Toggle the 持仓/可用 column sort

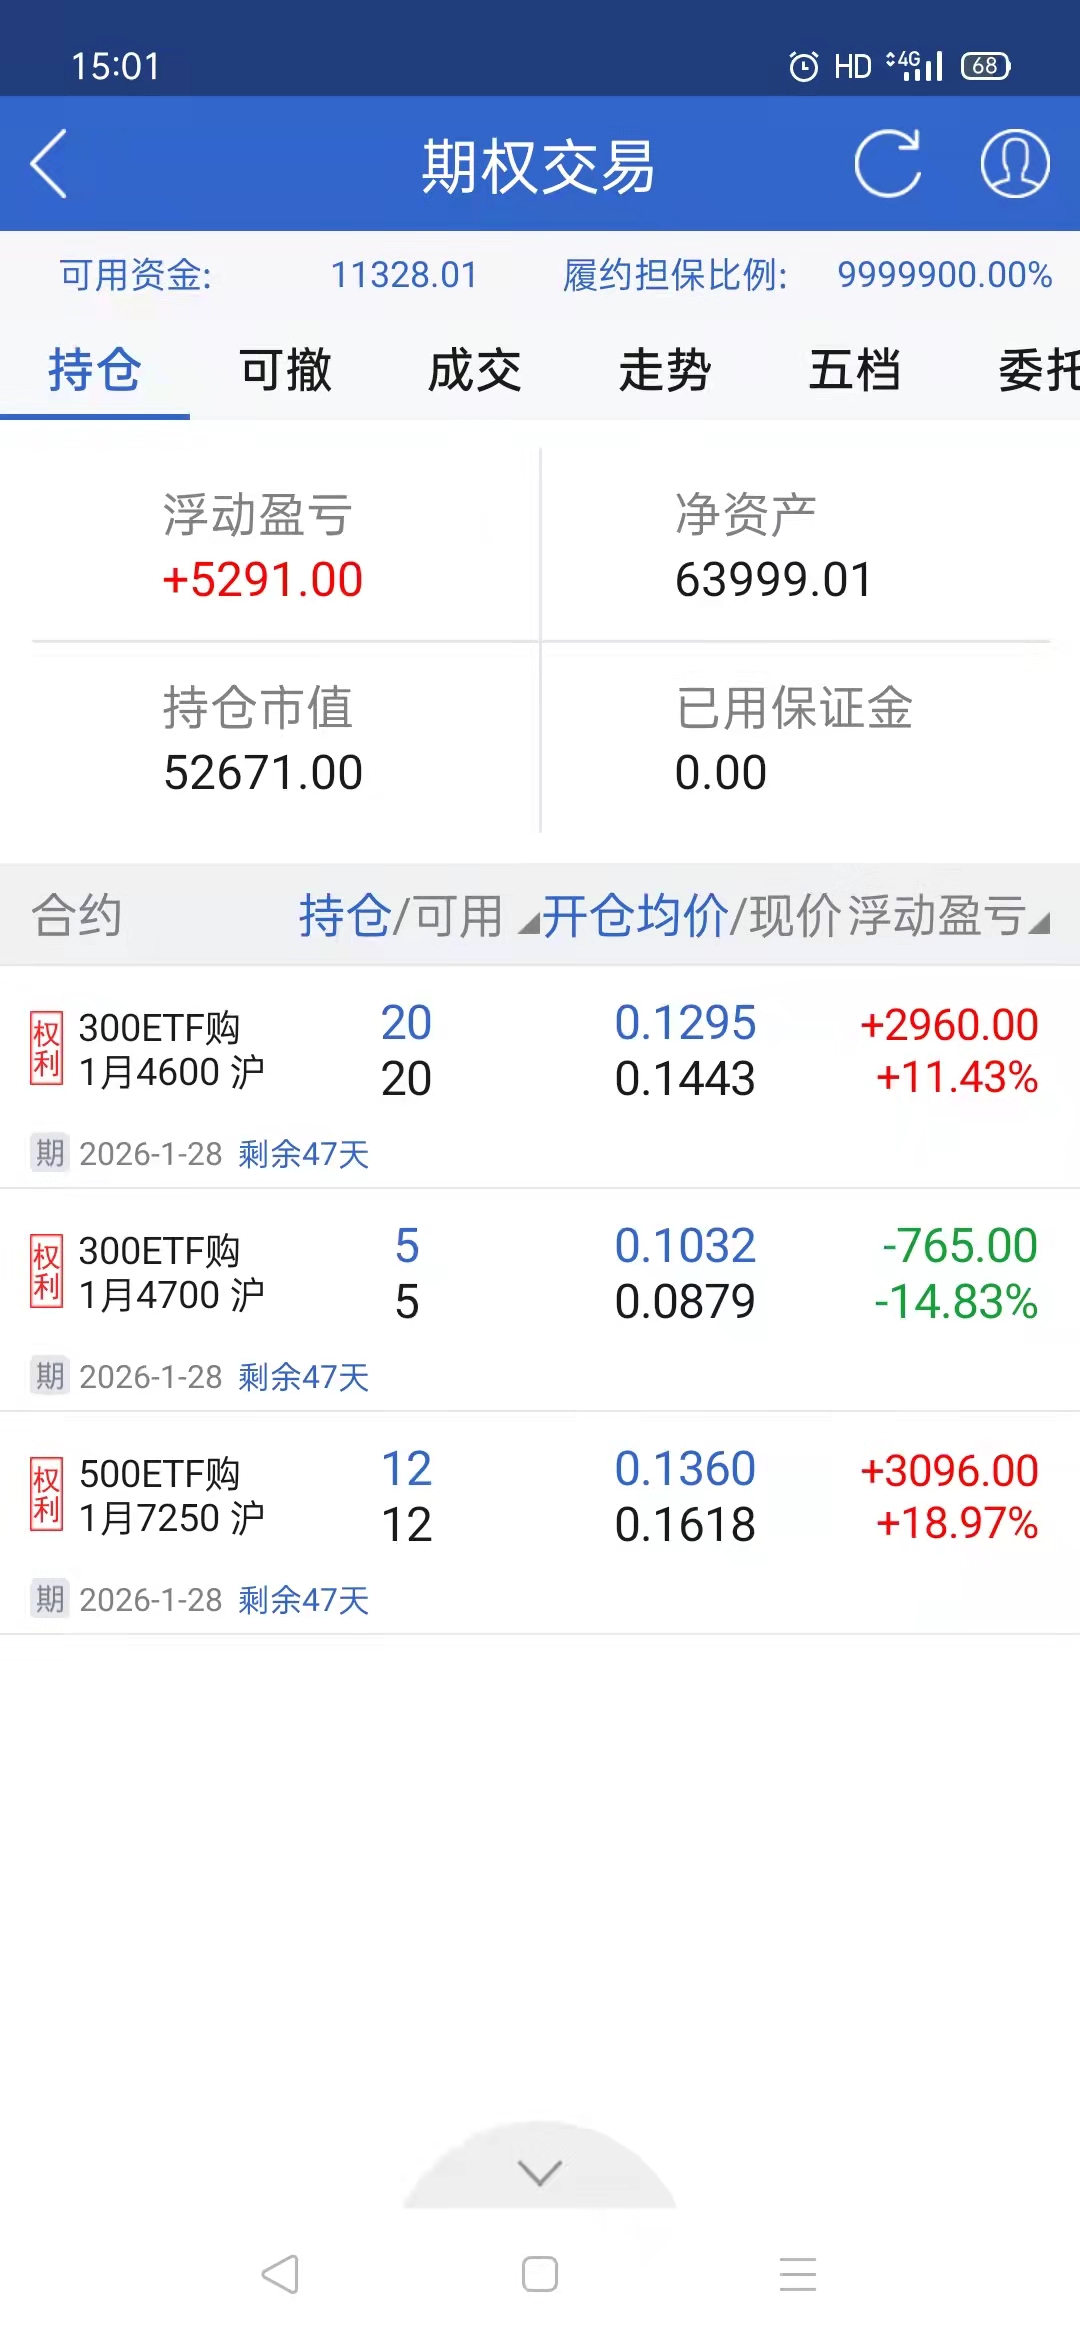402,915
